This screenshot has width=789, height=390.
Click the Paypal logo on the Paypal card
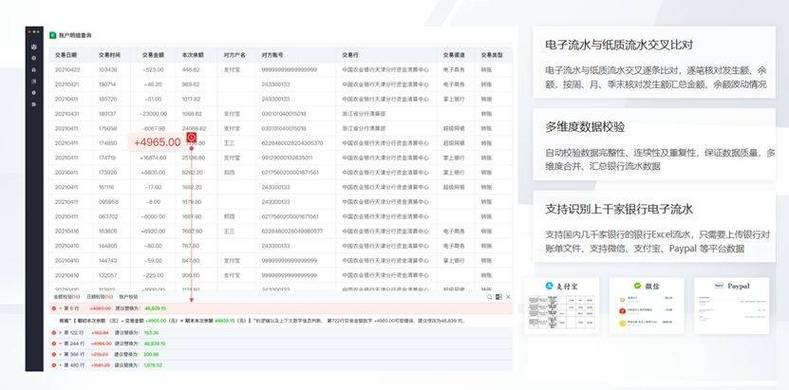719,285
